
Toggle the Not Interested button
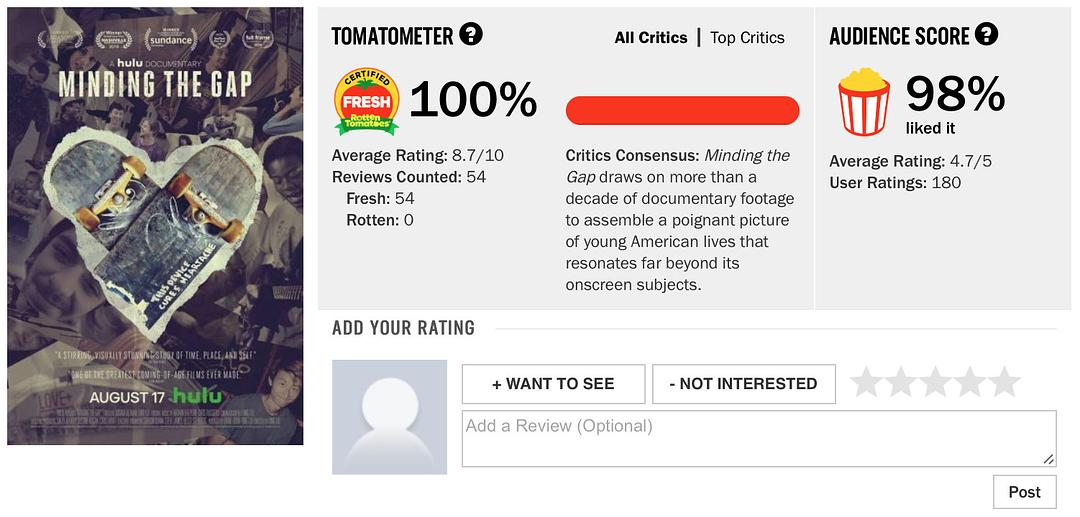click(x=743, y=384)
